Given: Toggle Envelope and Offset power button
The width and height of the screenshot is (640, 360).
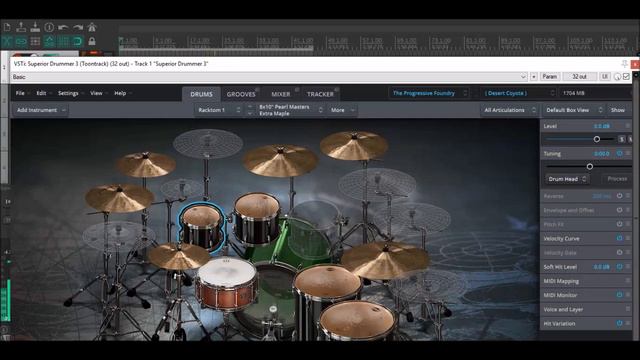Looking at the screenshot, I should tap(619, 210).
